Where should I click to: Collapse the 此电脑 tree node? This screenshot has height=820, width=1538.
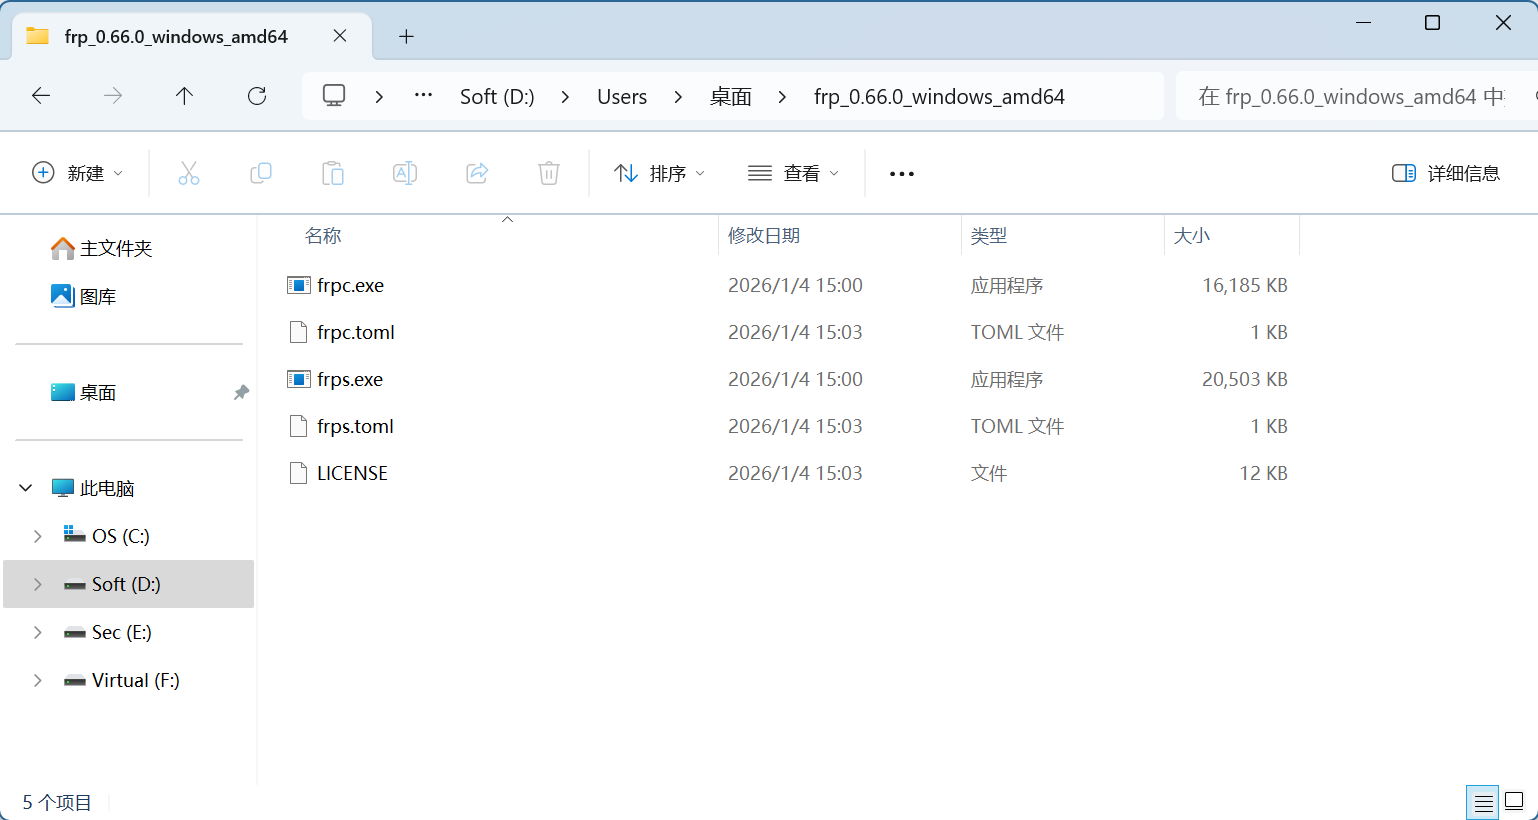[26, 488]
